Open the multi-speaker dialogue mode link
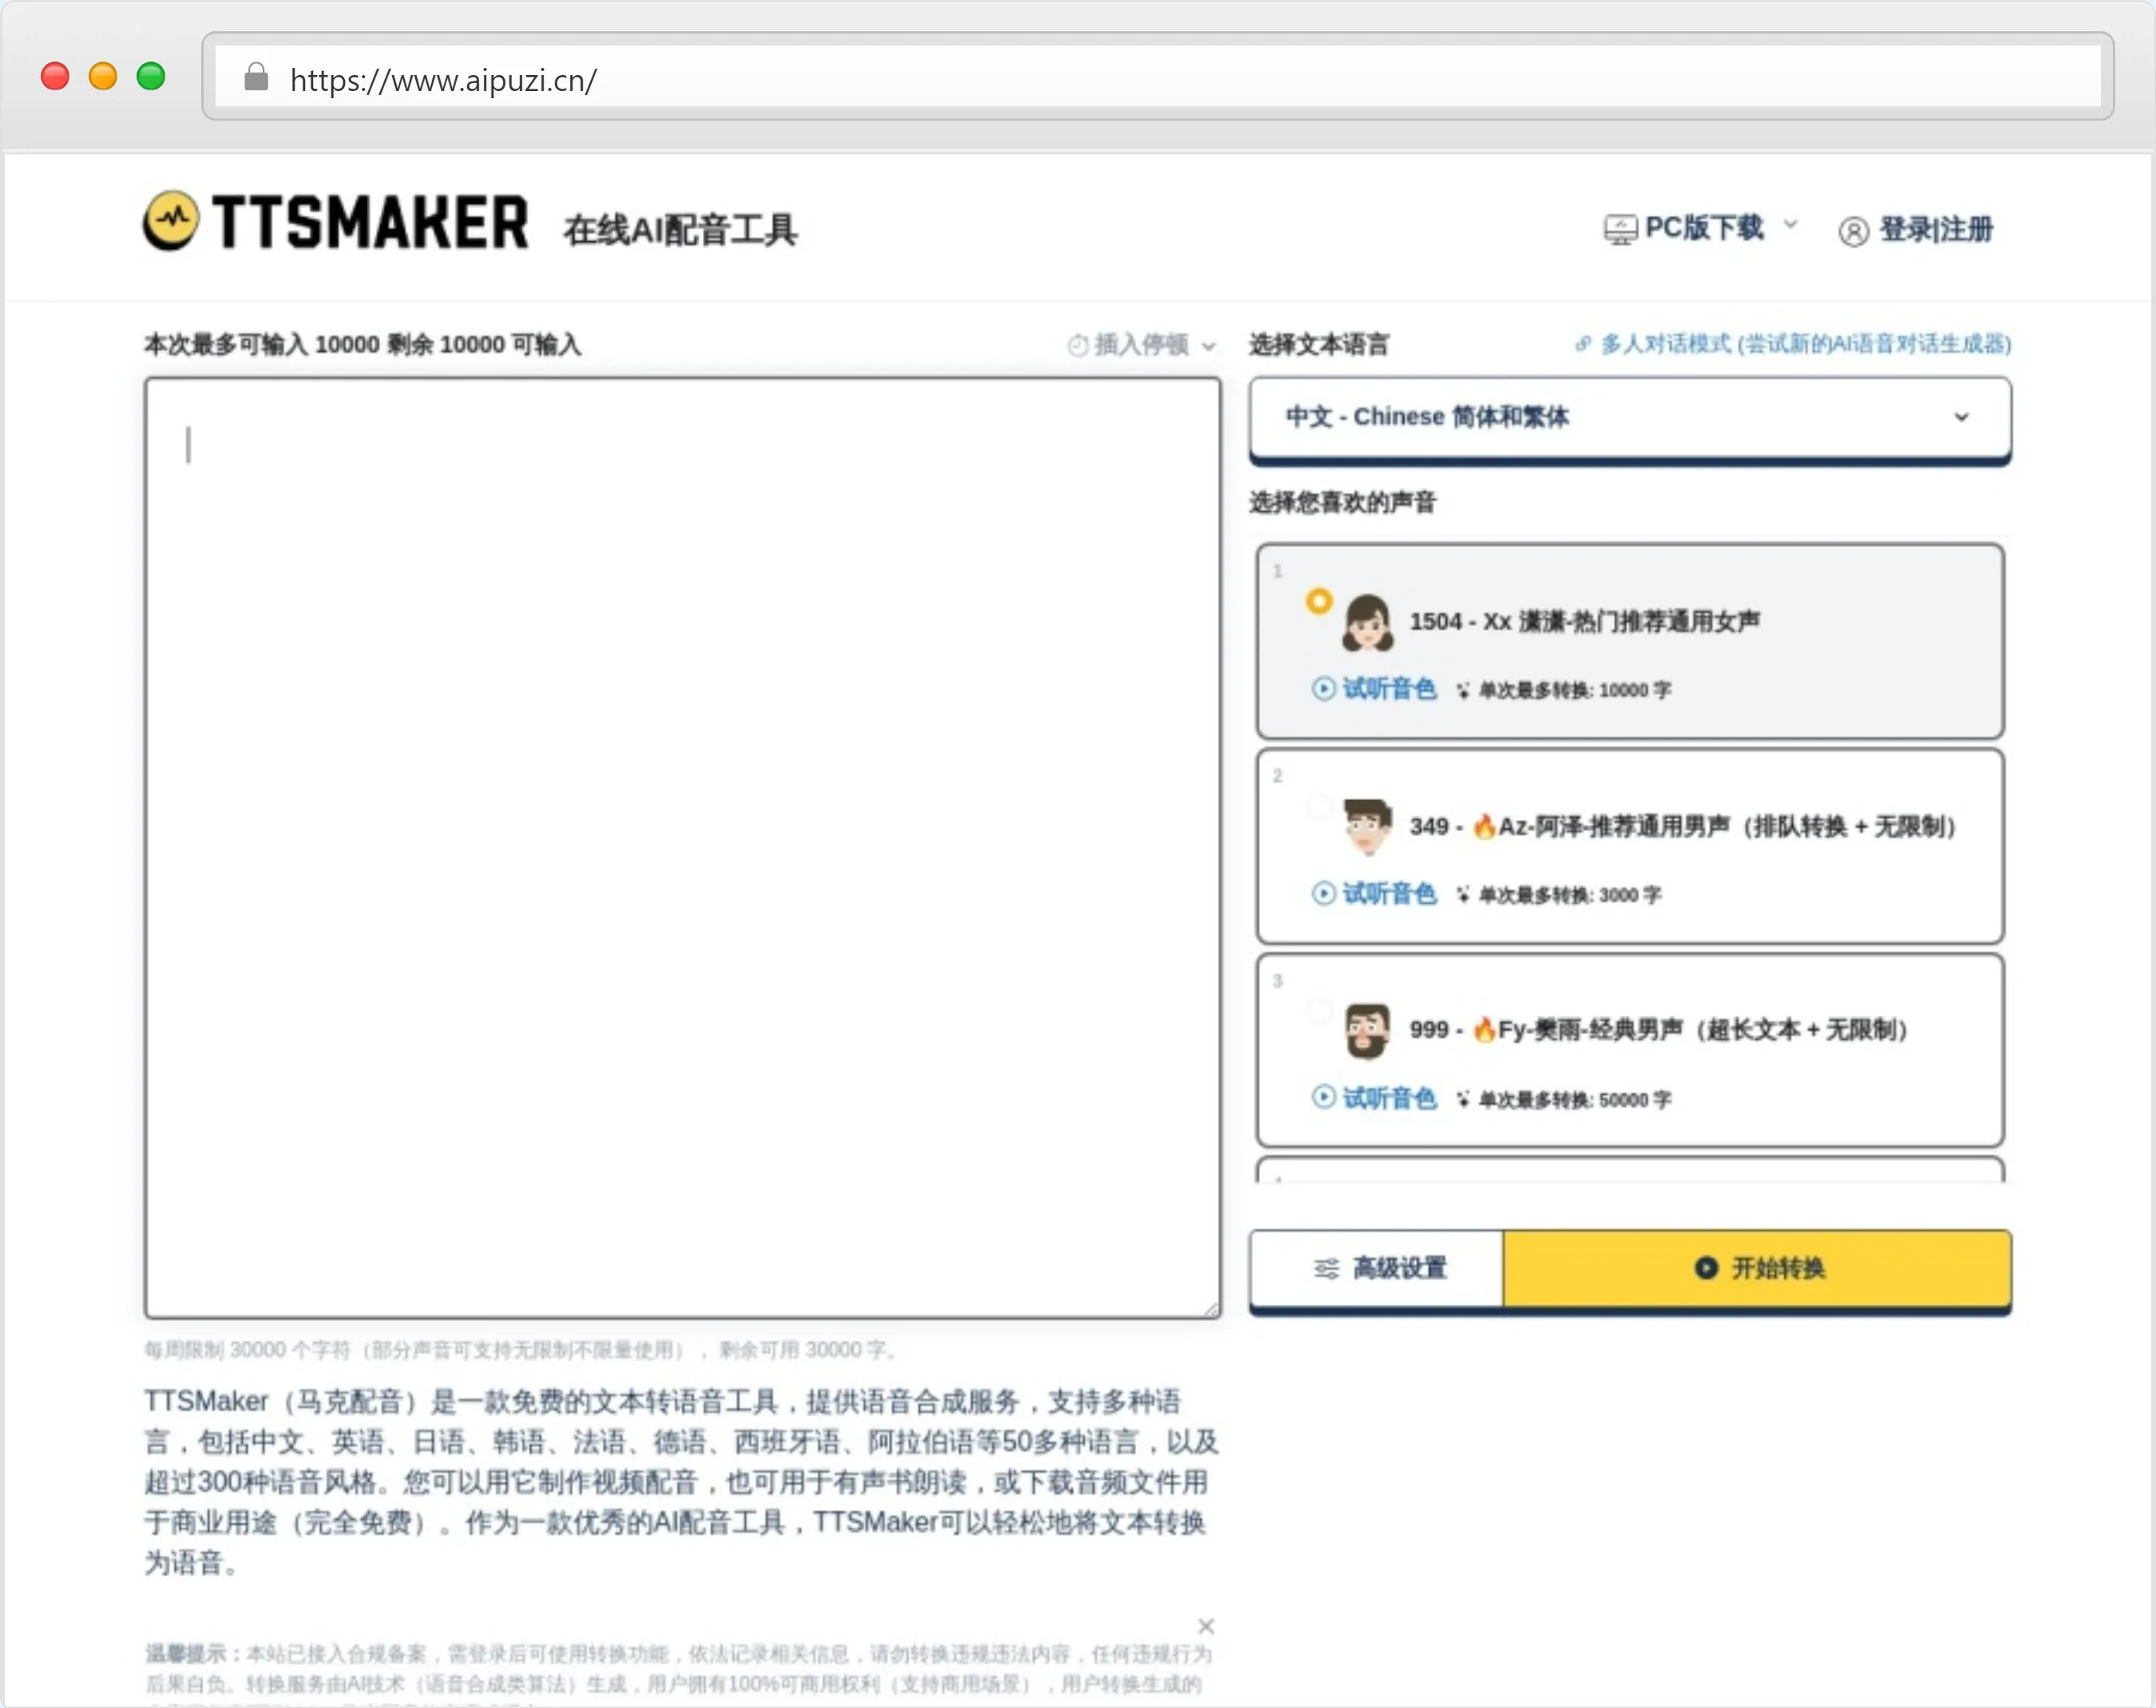The image size is (2156, 1708). [1805, 344]
